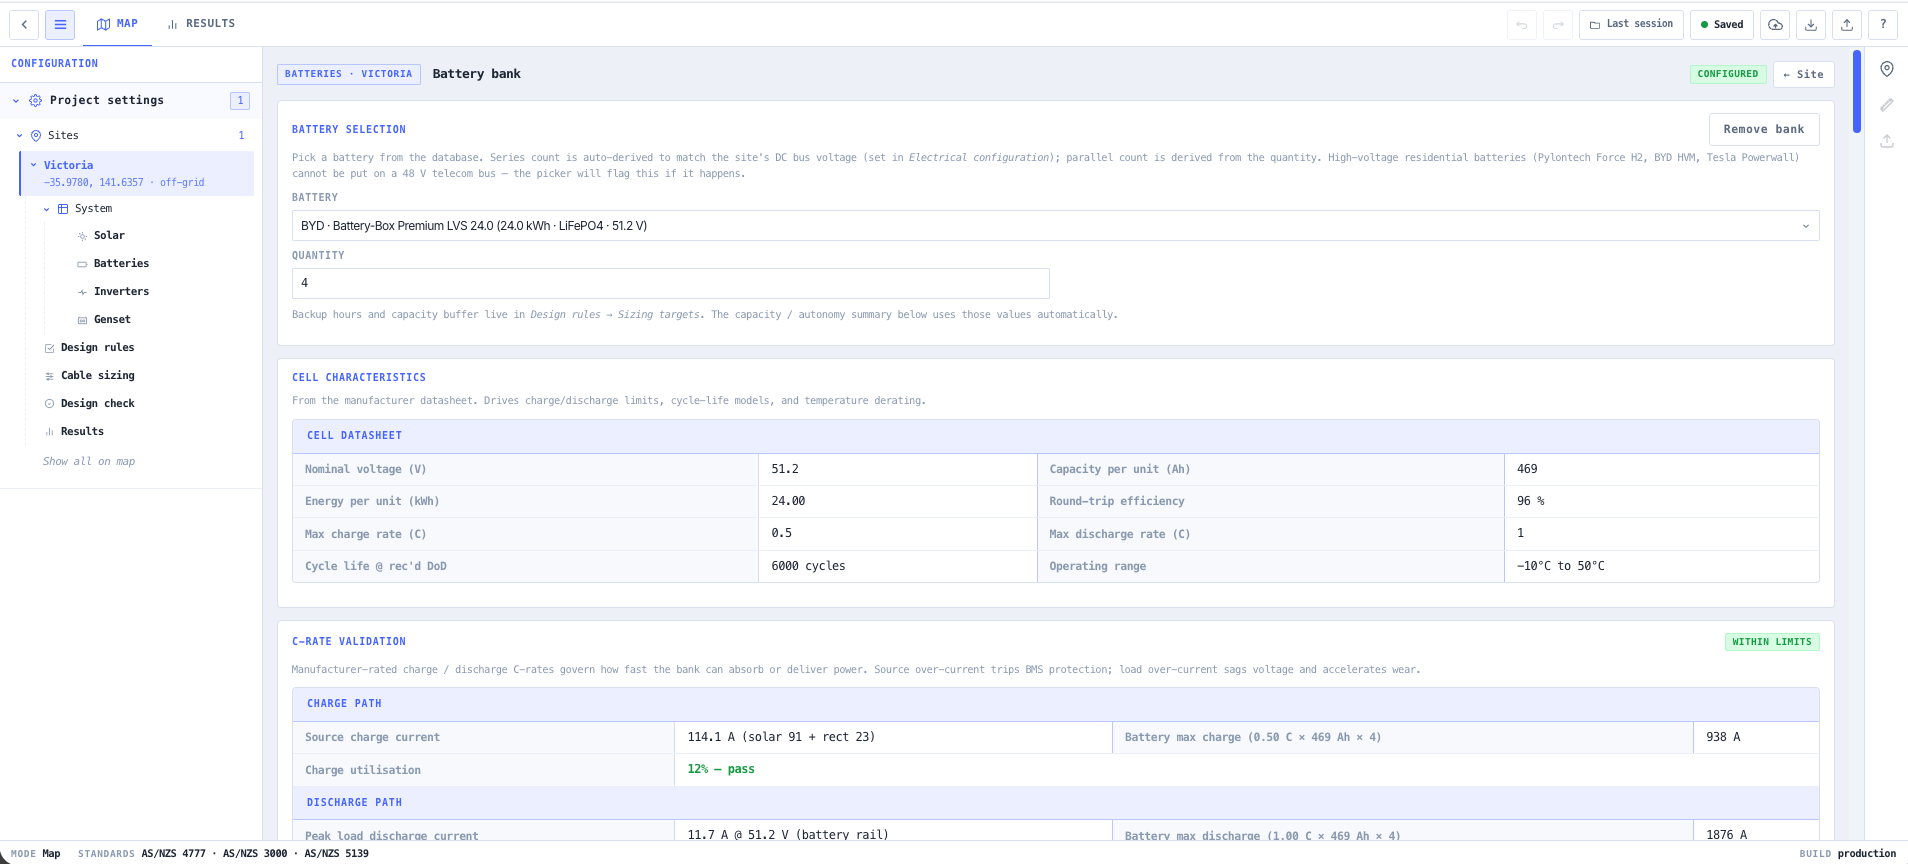
Task: Click the Round-trip efficiency value 96 %
Action: click(1530, 501)
